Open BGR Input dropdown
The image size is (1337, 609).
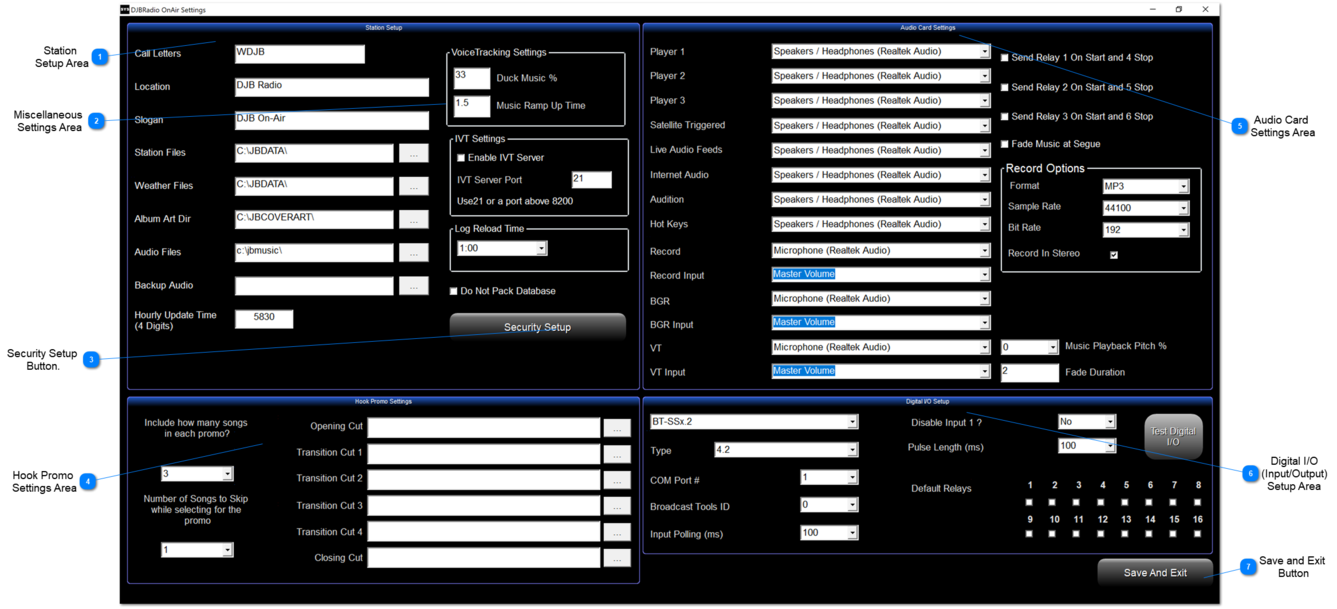(x=984, y=323)
